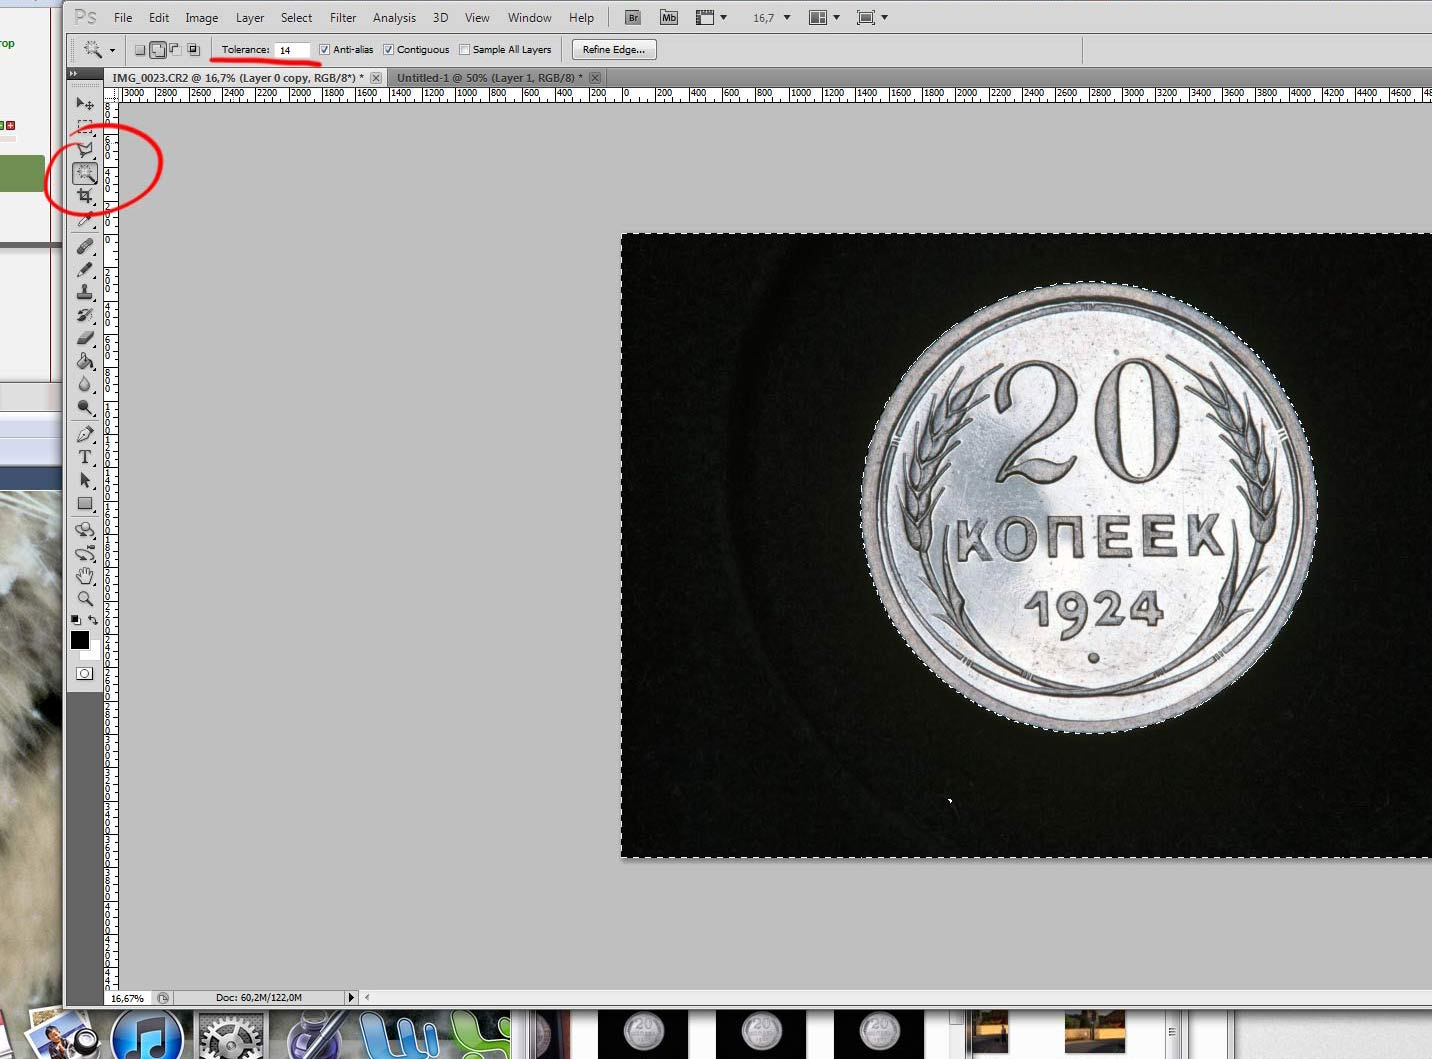Viewport: 1432px width, 1059px height.
Task: Select the Type tool
Action: point(85,457)
